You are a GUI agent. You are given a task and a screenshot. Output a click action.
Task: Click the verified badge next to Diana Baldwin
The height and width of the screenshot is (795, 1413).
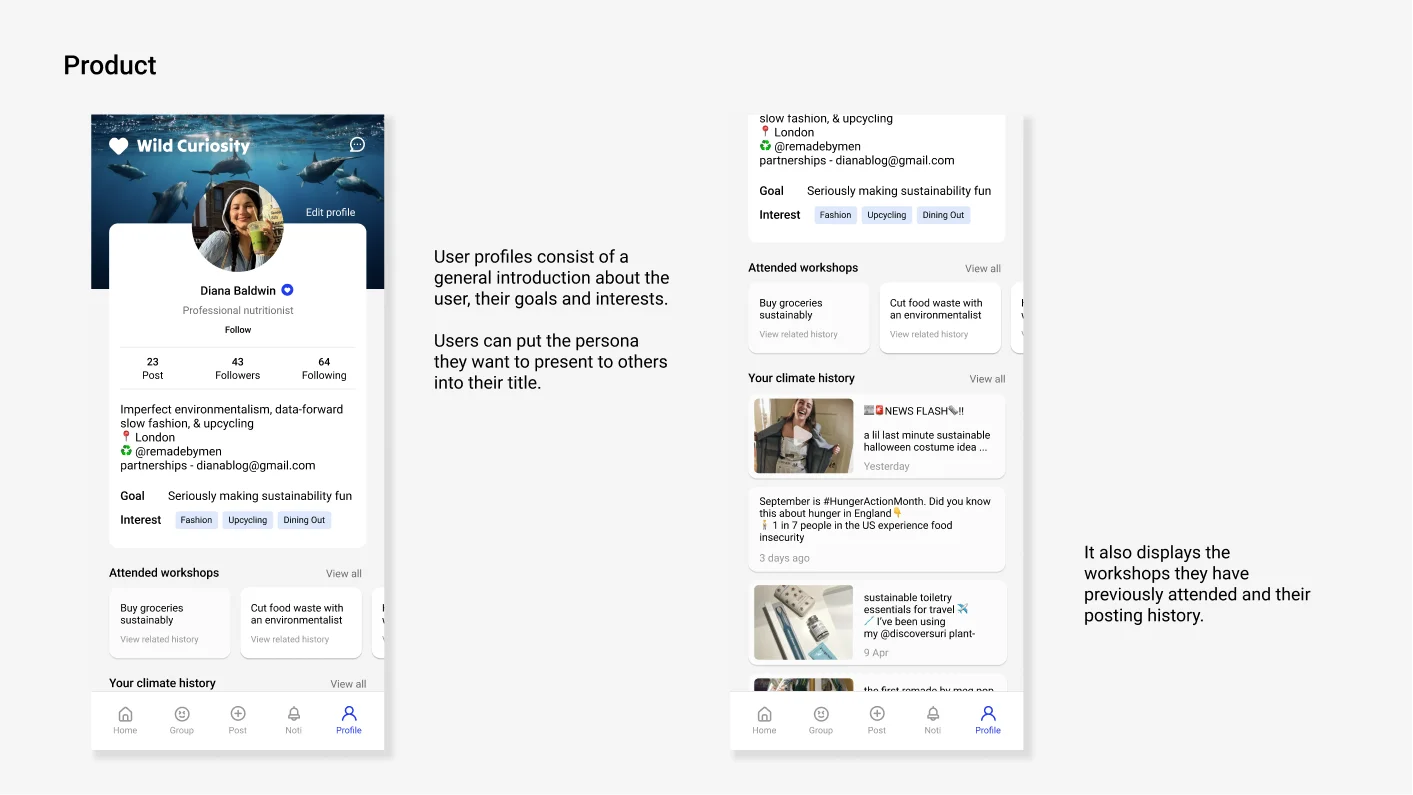coord(287,290)
